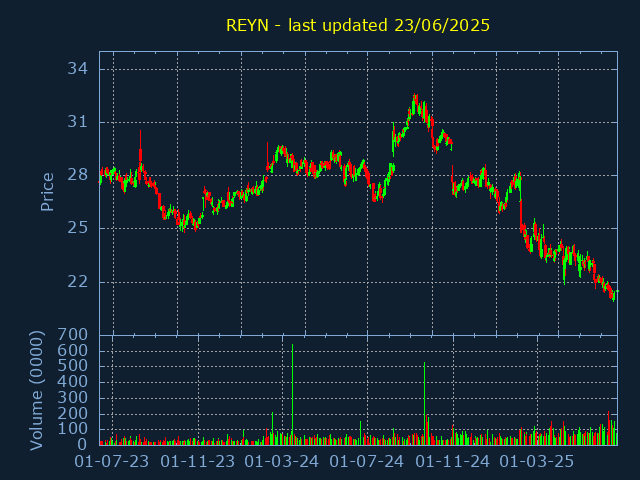Image resolution: width=640 pixels, height=480 pixels.
Task: Click the green volume spike reaching above 500
Action: click(x=424, y=403)
